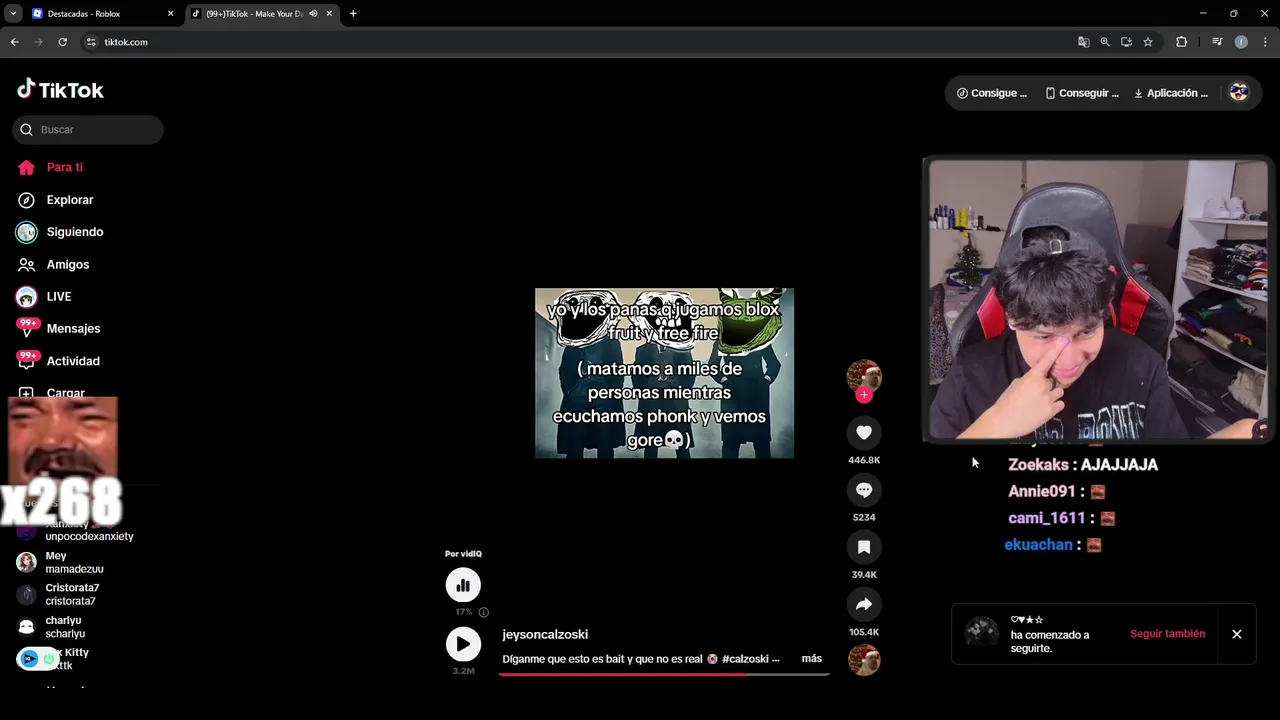Dismiss the follower notification
The image size is (1280, 720).
click(1237, 634)
